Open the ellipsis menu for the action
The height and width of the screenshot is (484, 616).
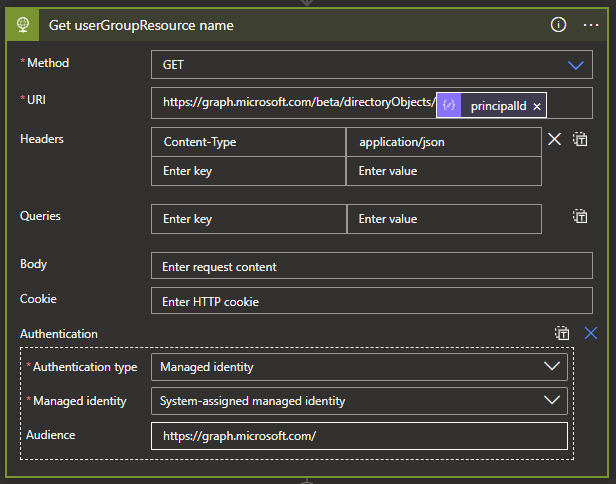(590, 24)
